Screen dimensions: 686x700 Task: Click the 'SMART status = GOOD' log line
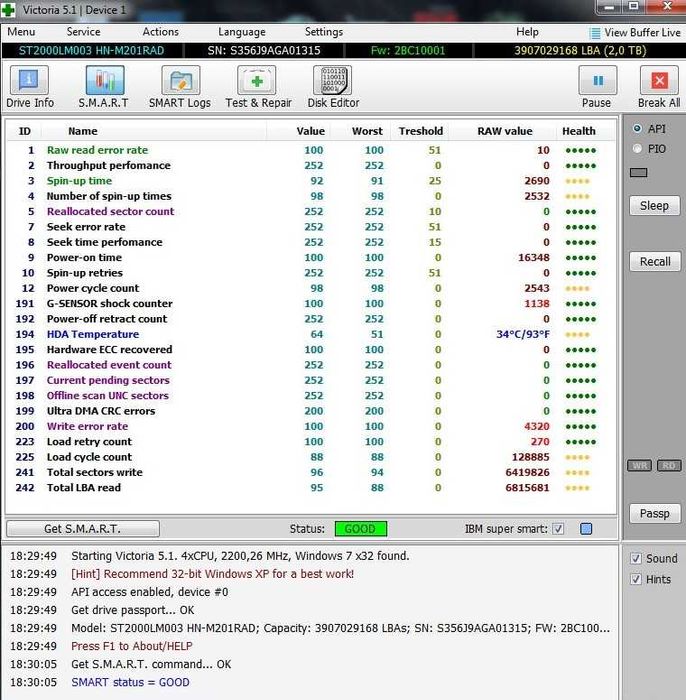[130, 683]
